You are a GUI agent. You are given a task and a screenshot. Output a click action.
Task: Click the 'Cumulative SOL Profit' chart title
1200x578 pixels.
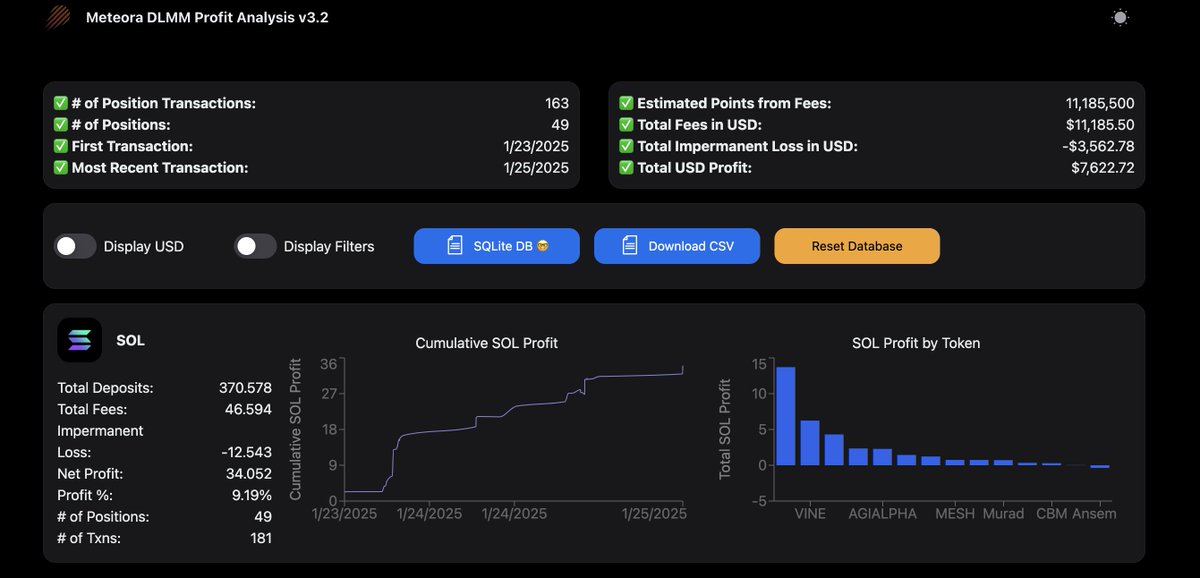coord(487,343)
